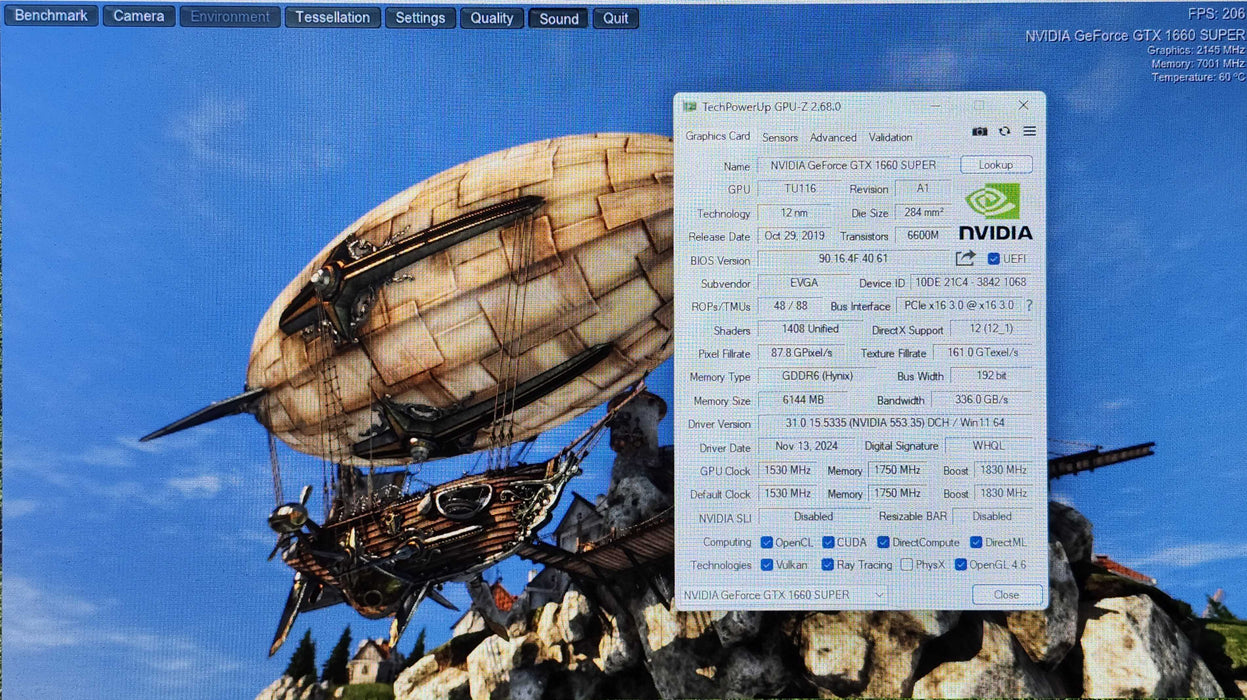The image size is (1247, 700).
Task: Click the Name field showing GTX 1660 SUPER
Action: point(853,165)
